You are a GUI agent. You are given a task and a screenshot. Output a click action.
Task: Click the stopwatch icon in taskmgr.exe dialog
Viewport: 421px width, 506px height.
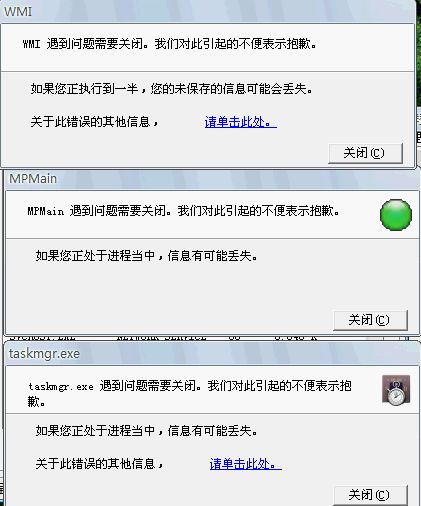[x=396, y=390]
